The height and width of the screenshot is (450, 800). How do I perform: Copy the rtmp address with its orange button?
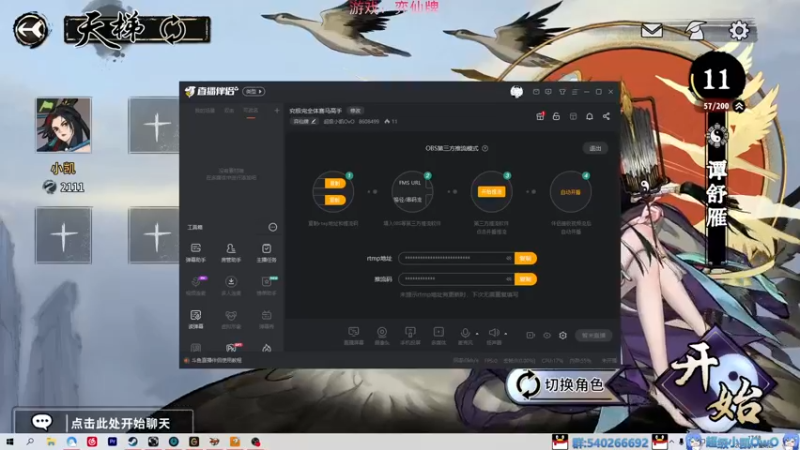525,258
